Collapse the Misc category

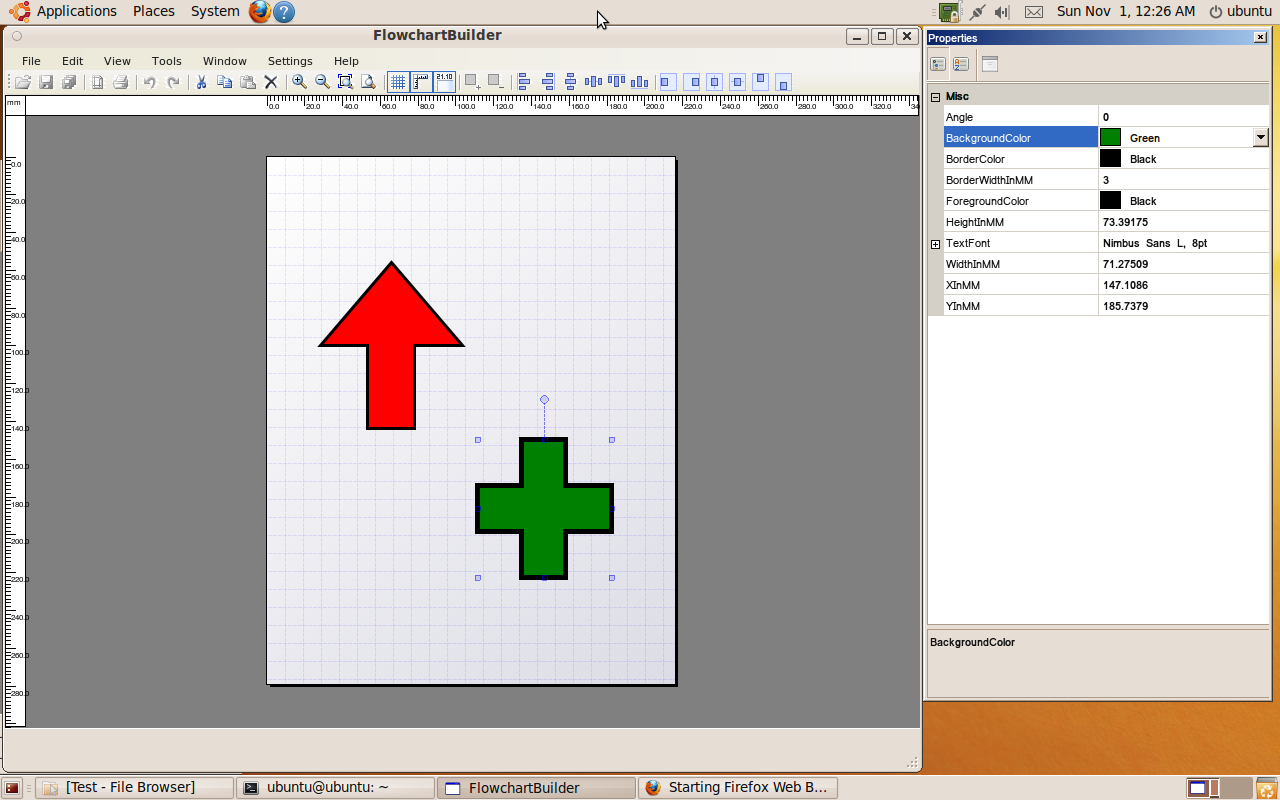point(936,97)
